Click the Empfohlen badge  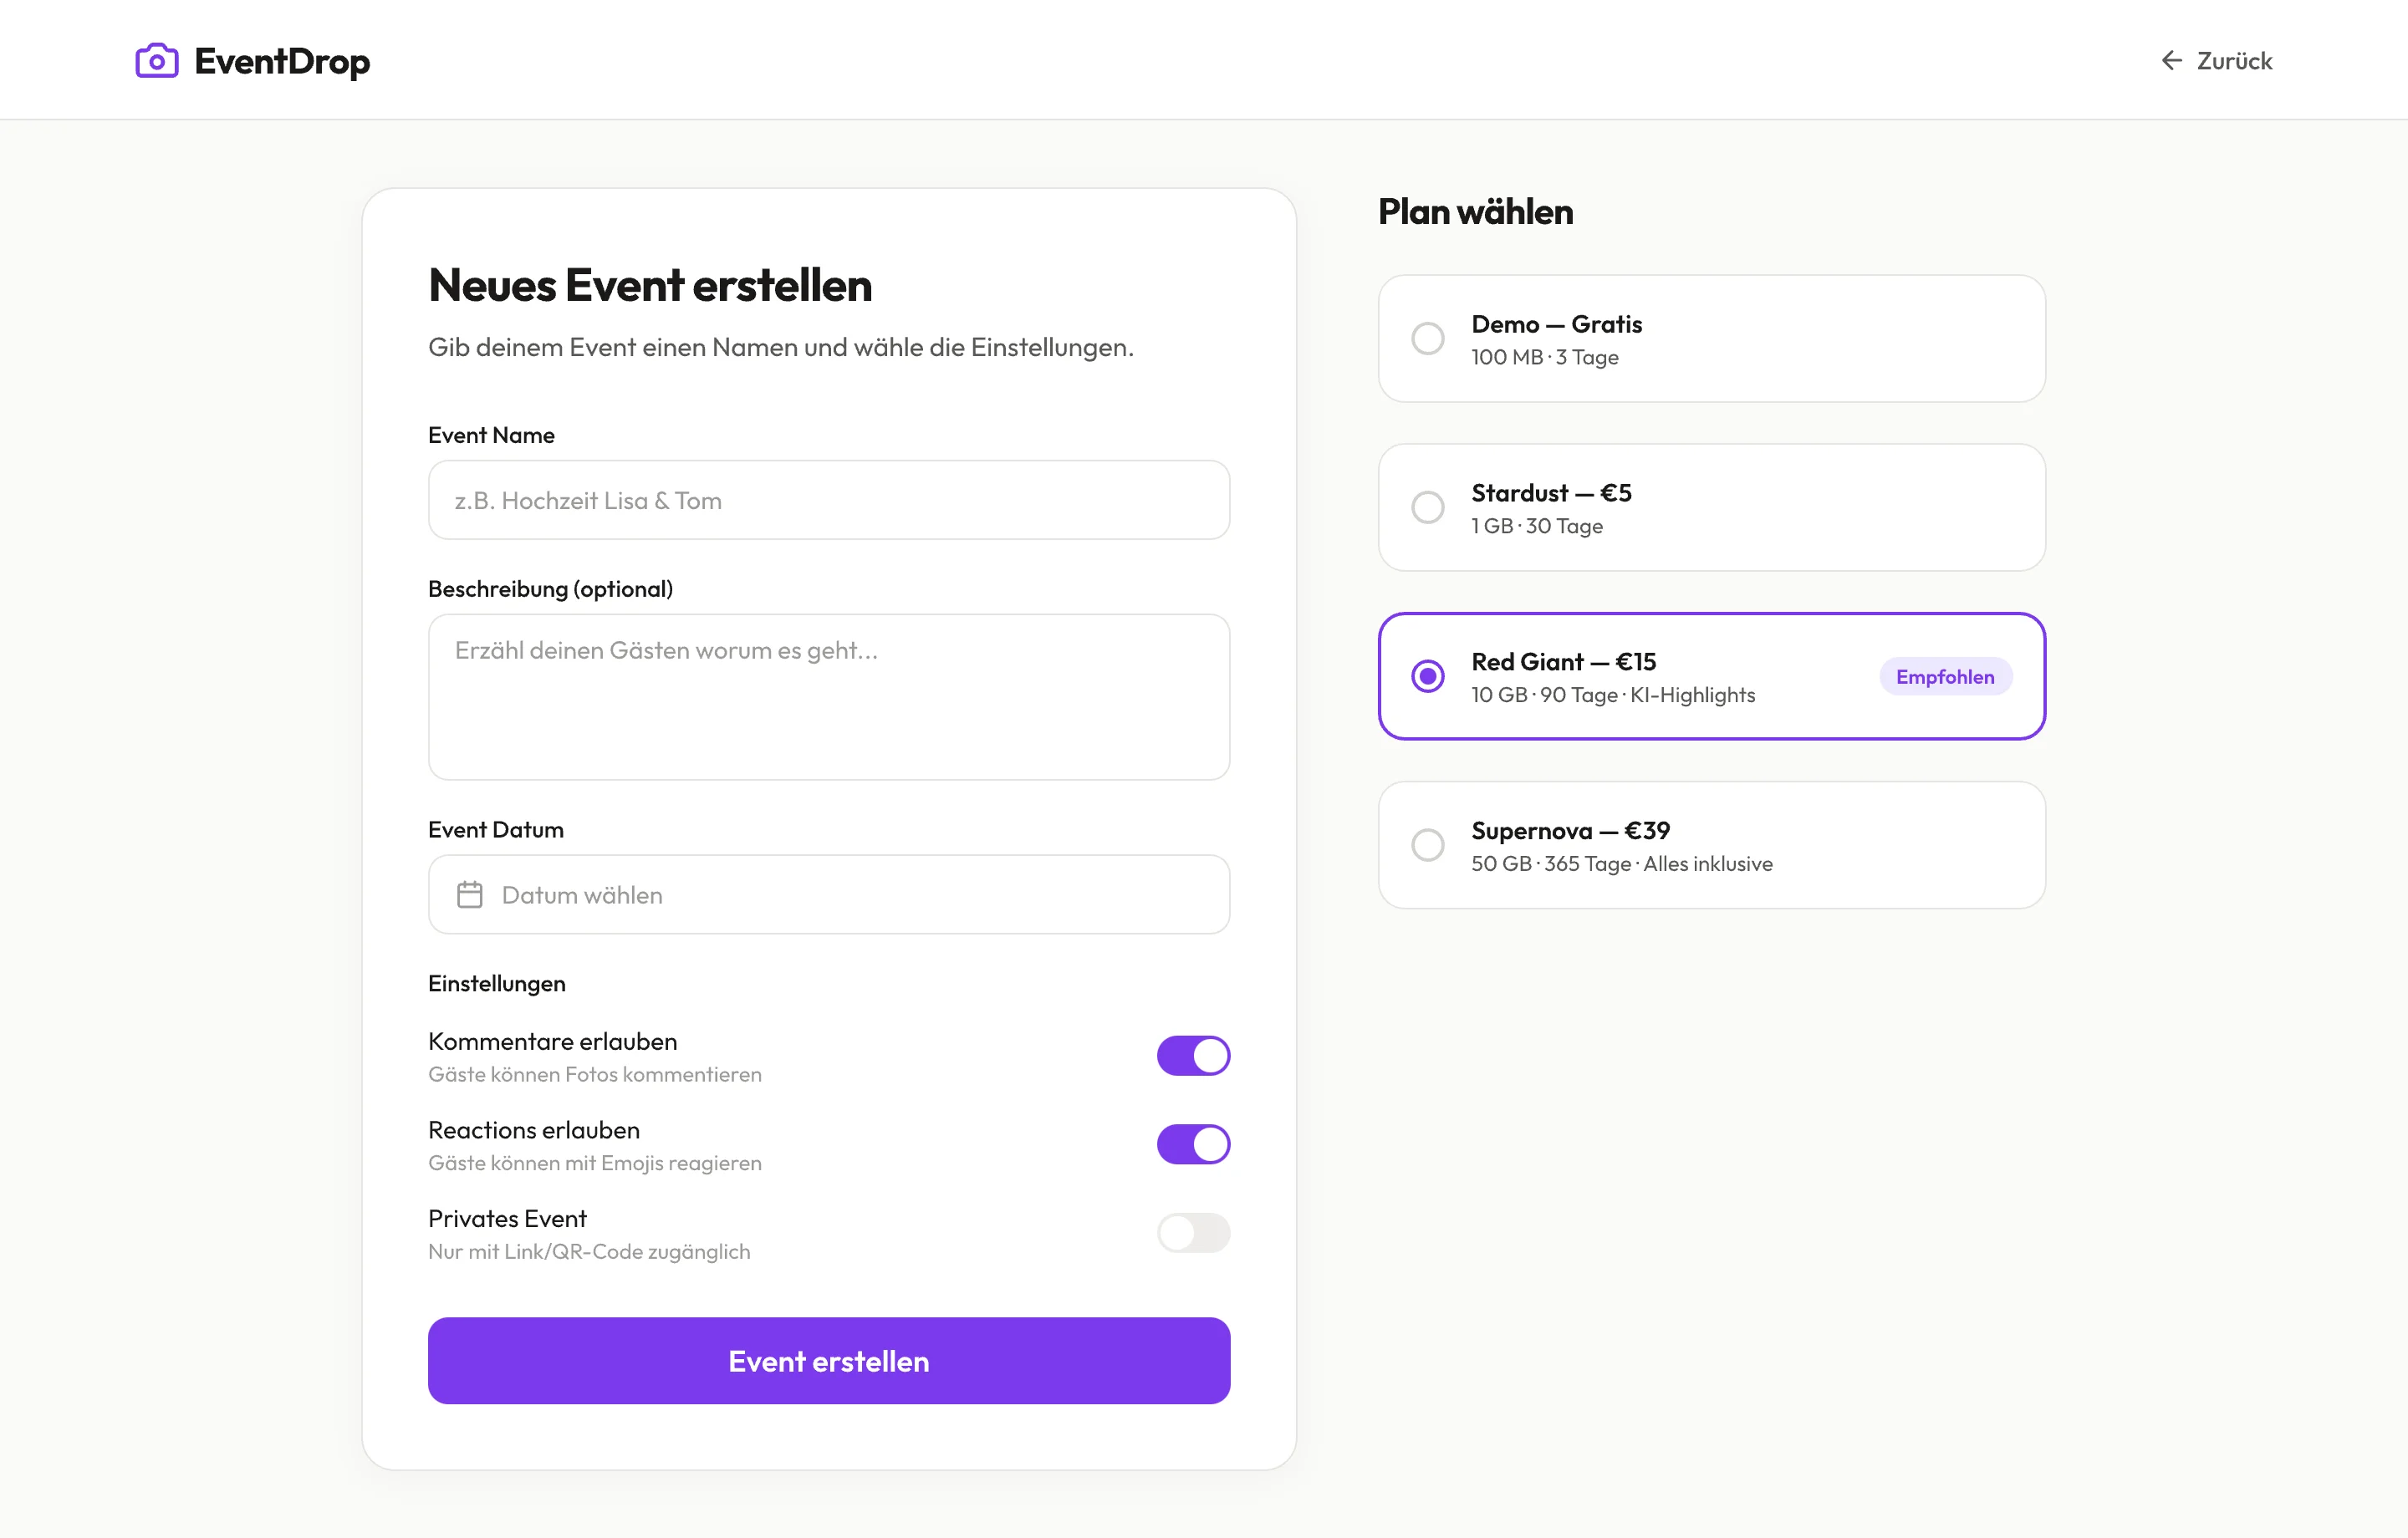pos(1944,677)
